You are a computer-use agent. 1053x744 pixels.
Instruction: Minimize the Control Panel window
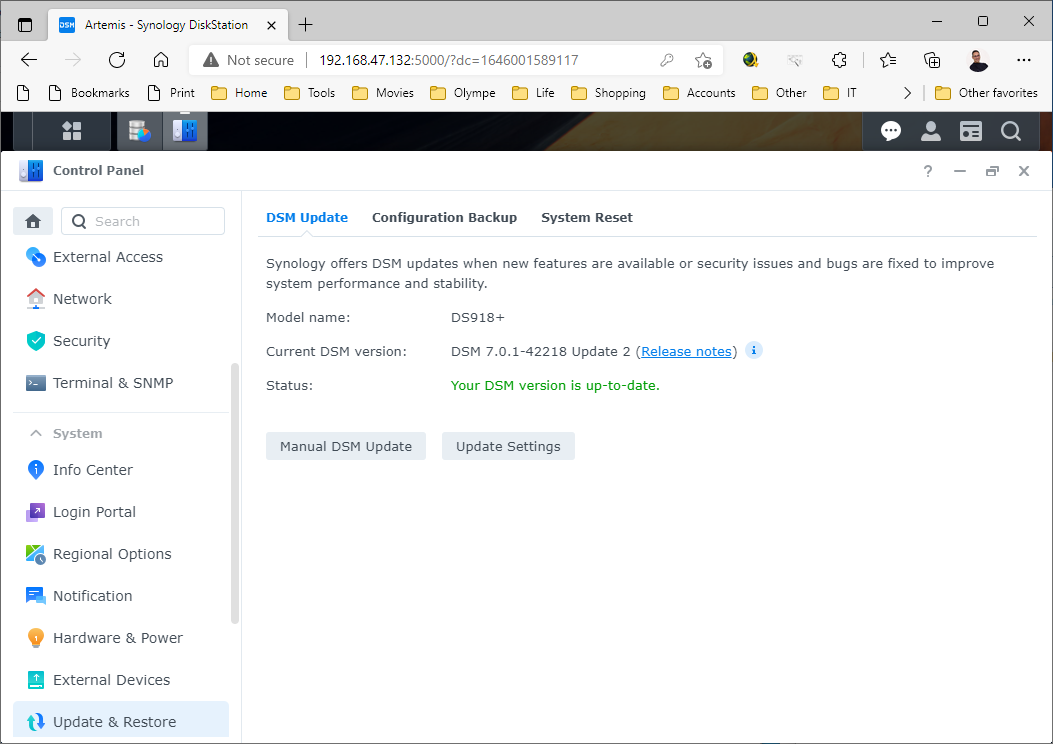960,171
